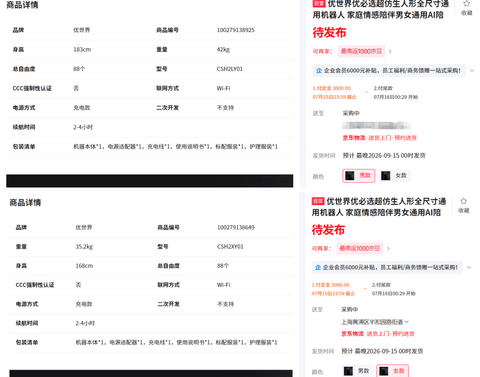Click the model value CSH2LY01
The image size is (480, 377).
(230, 69)
